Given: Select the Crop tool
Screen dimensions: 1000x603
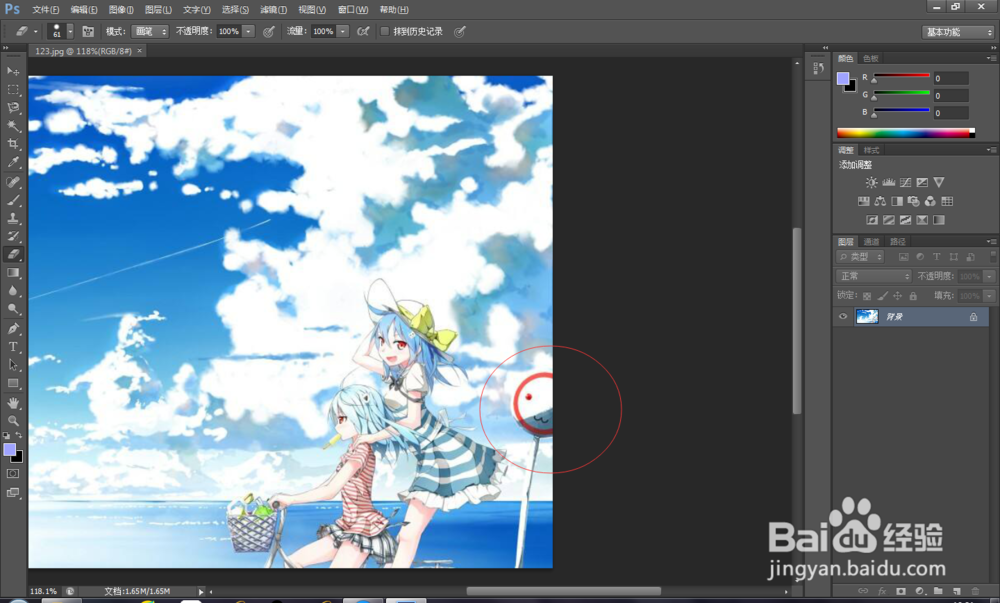Looking at the screenshot, I should [13, 143].
